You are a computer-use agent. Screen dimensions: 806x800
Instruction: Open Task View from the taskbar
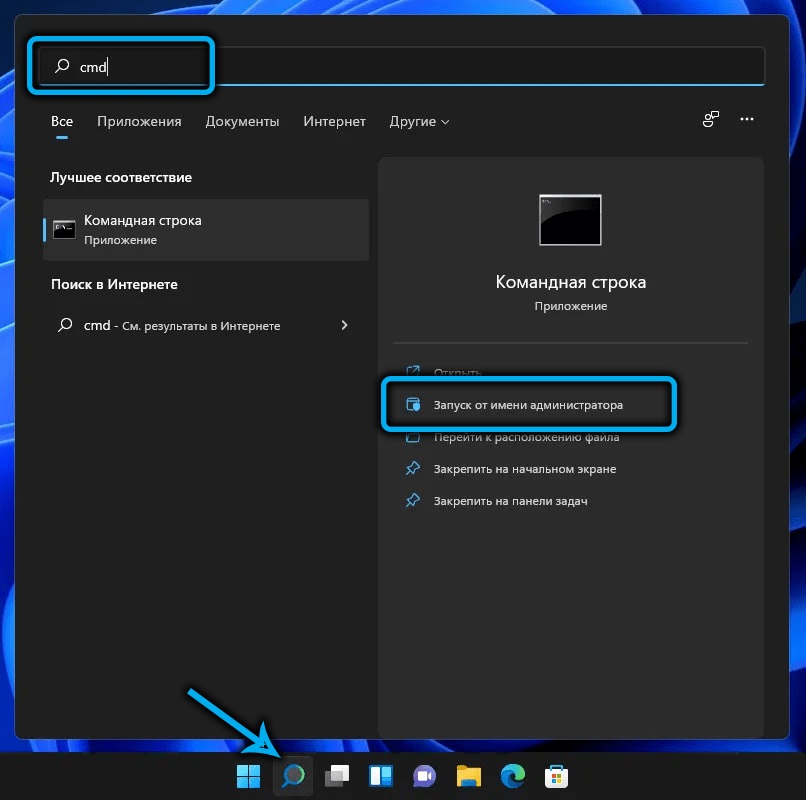point(338,776)
